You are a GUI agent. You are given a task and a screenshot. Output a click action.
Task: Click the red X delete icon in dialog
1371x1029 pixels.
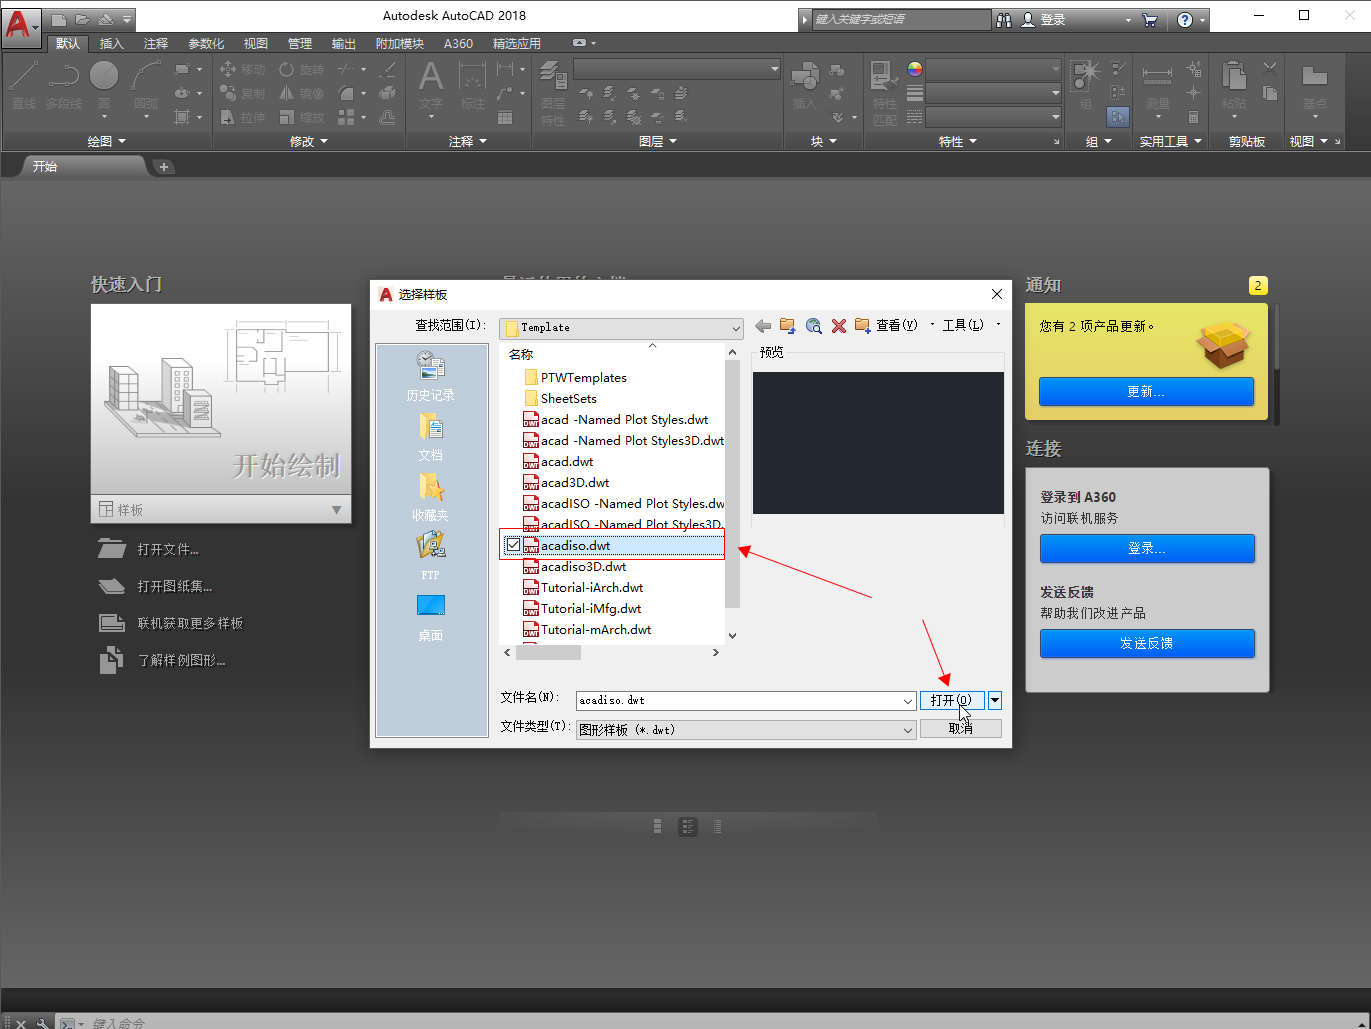click(839, 326)
